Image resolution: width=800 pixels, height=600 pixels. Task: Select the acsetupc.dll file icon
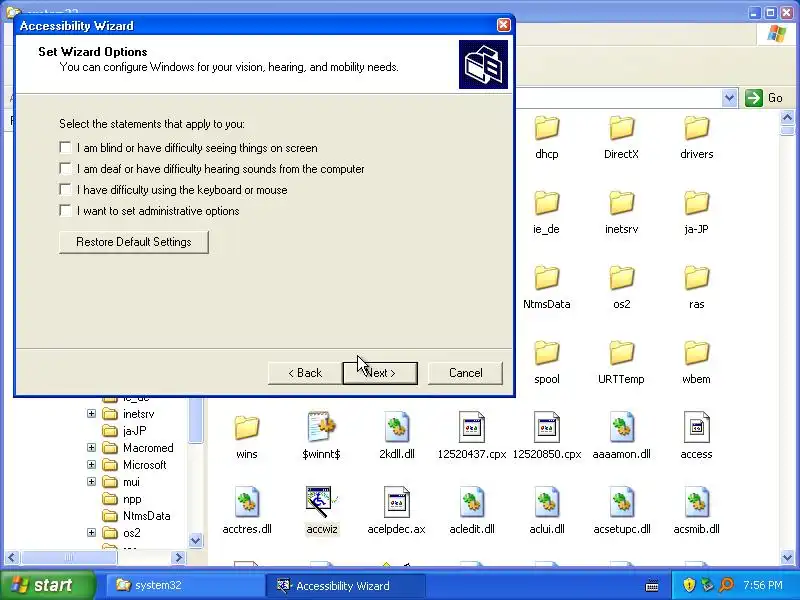(621, 502)
